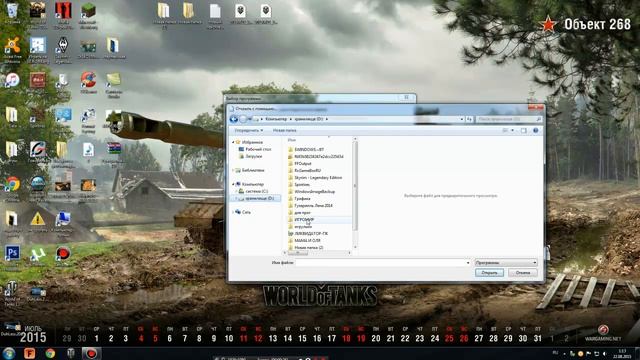Click Компьютер breadcrumb in address bar
The width and height of the screenshot is (640, 360).
coord(276,119)
